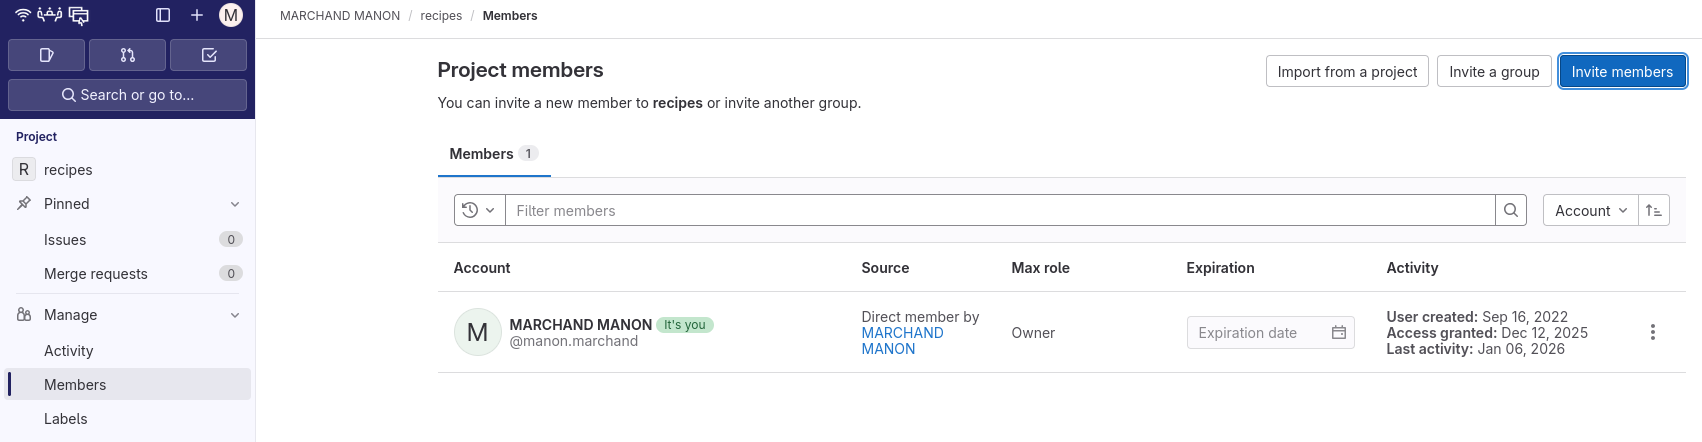Open assigned issues shortcut icon
The image size is (1702, 442).
46,55
